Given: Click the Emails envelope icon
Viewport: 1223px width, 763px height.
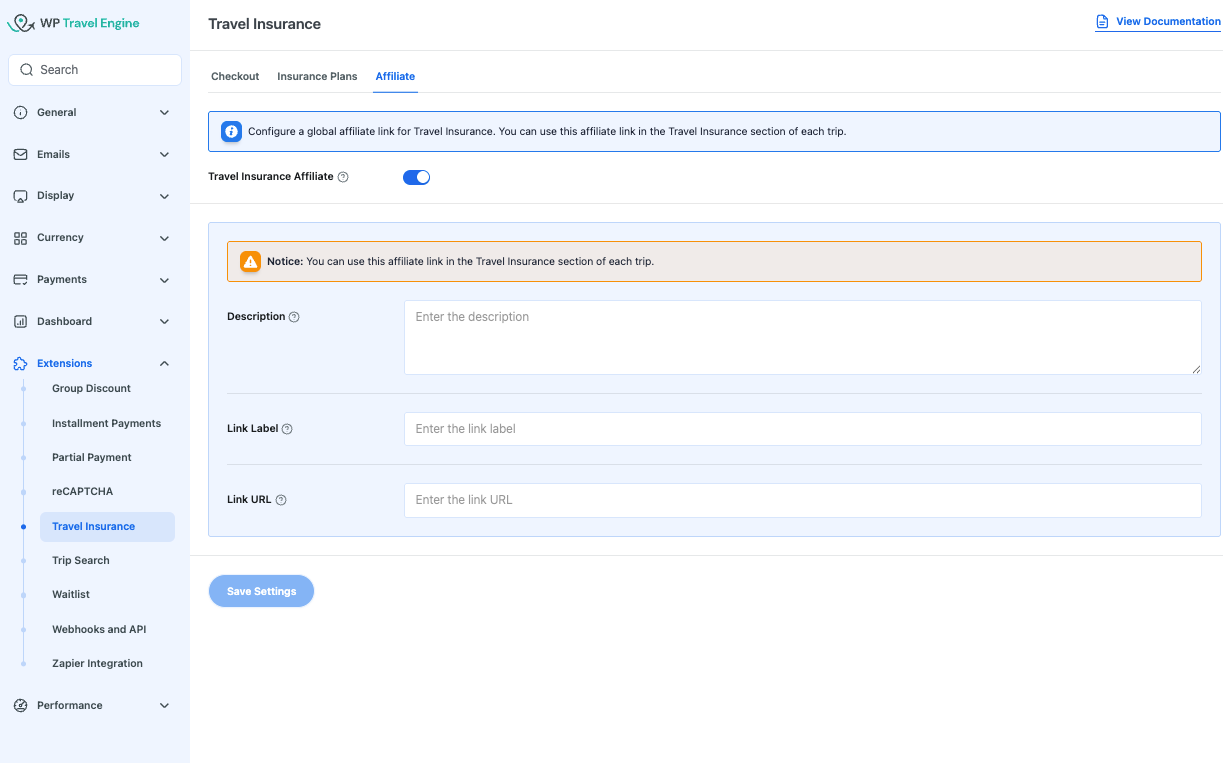Looking at the screenshot, I should pyautogui.click(x=20, y=155).
